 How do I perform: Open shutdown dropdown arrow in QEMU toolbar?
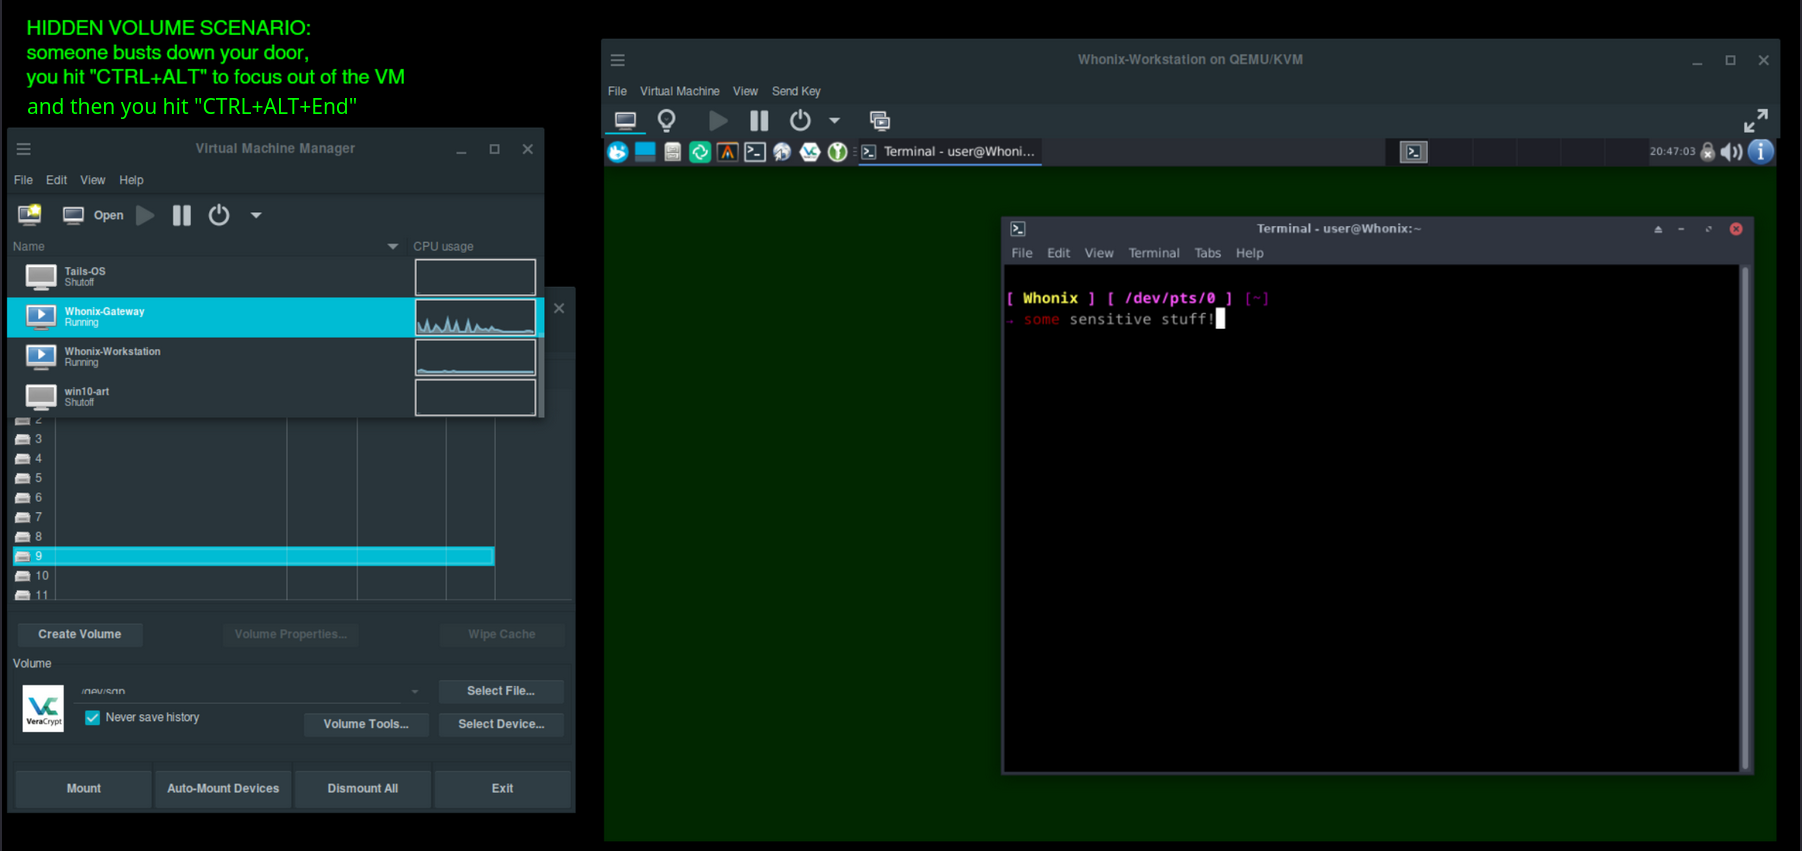click(835, 121)
